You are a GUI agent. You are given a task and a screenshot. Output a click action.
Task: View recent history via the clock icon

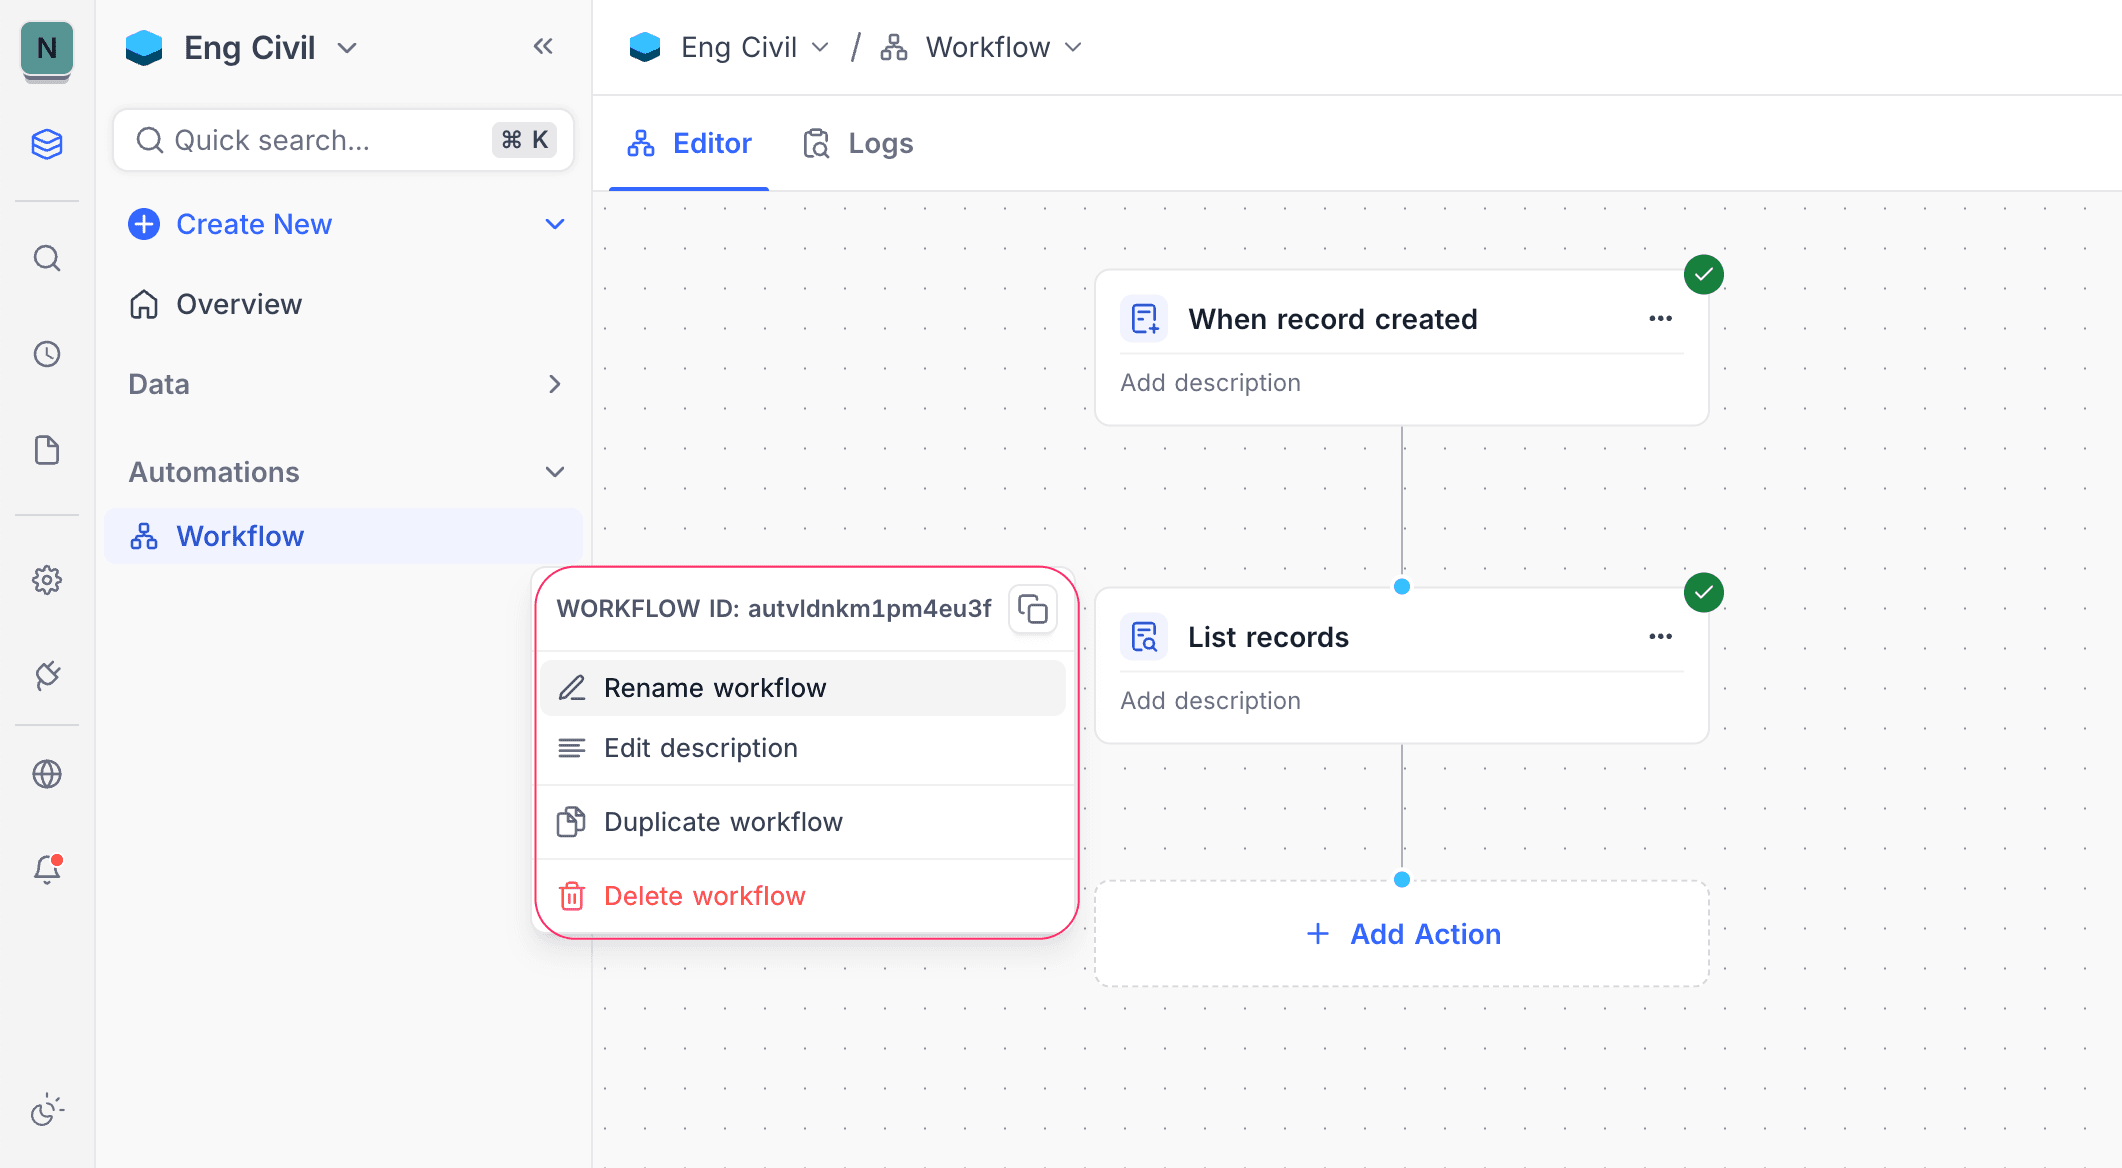pos(47,353)
